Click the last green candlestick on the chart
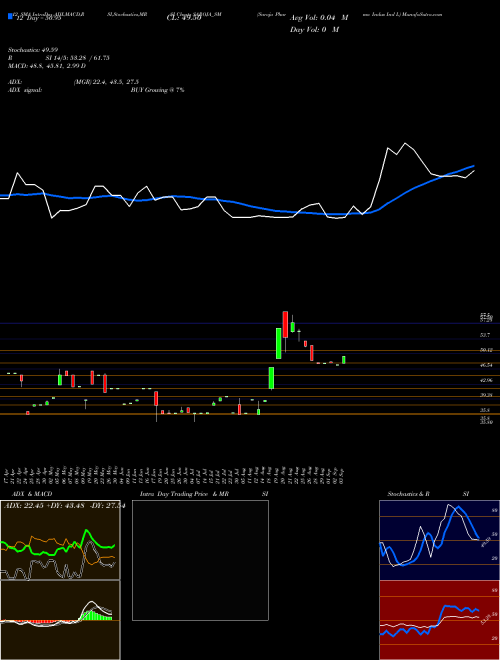The width and height of the screenshot is (500, 660). [344, 360]
